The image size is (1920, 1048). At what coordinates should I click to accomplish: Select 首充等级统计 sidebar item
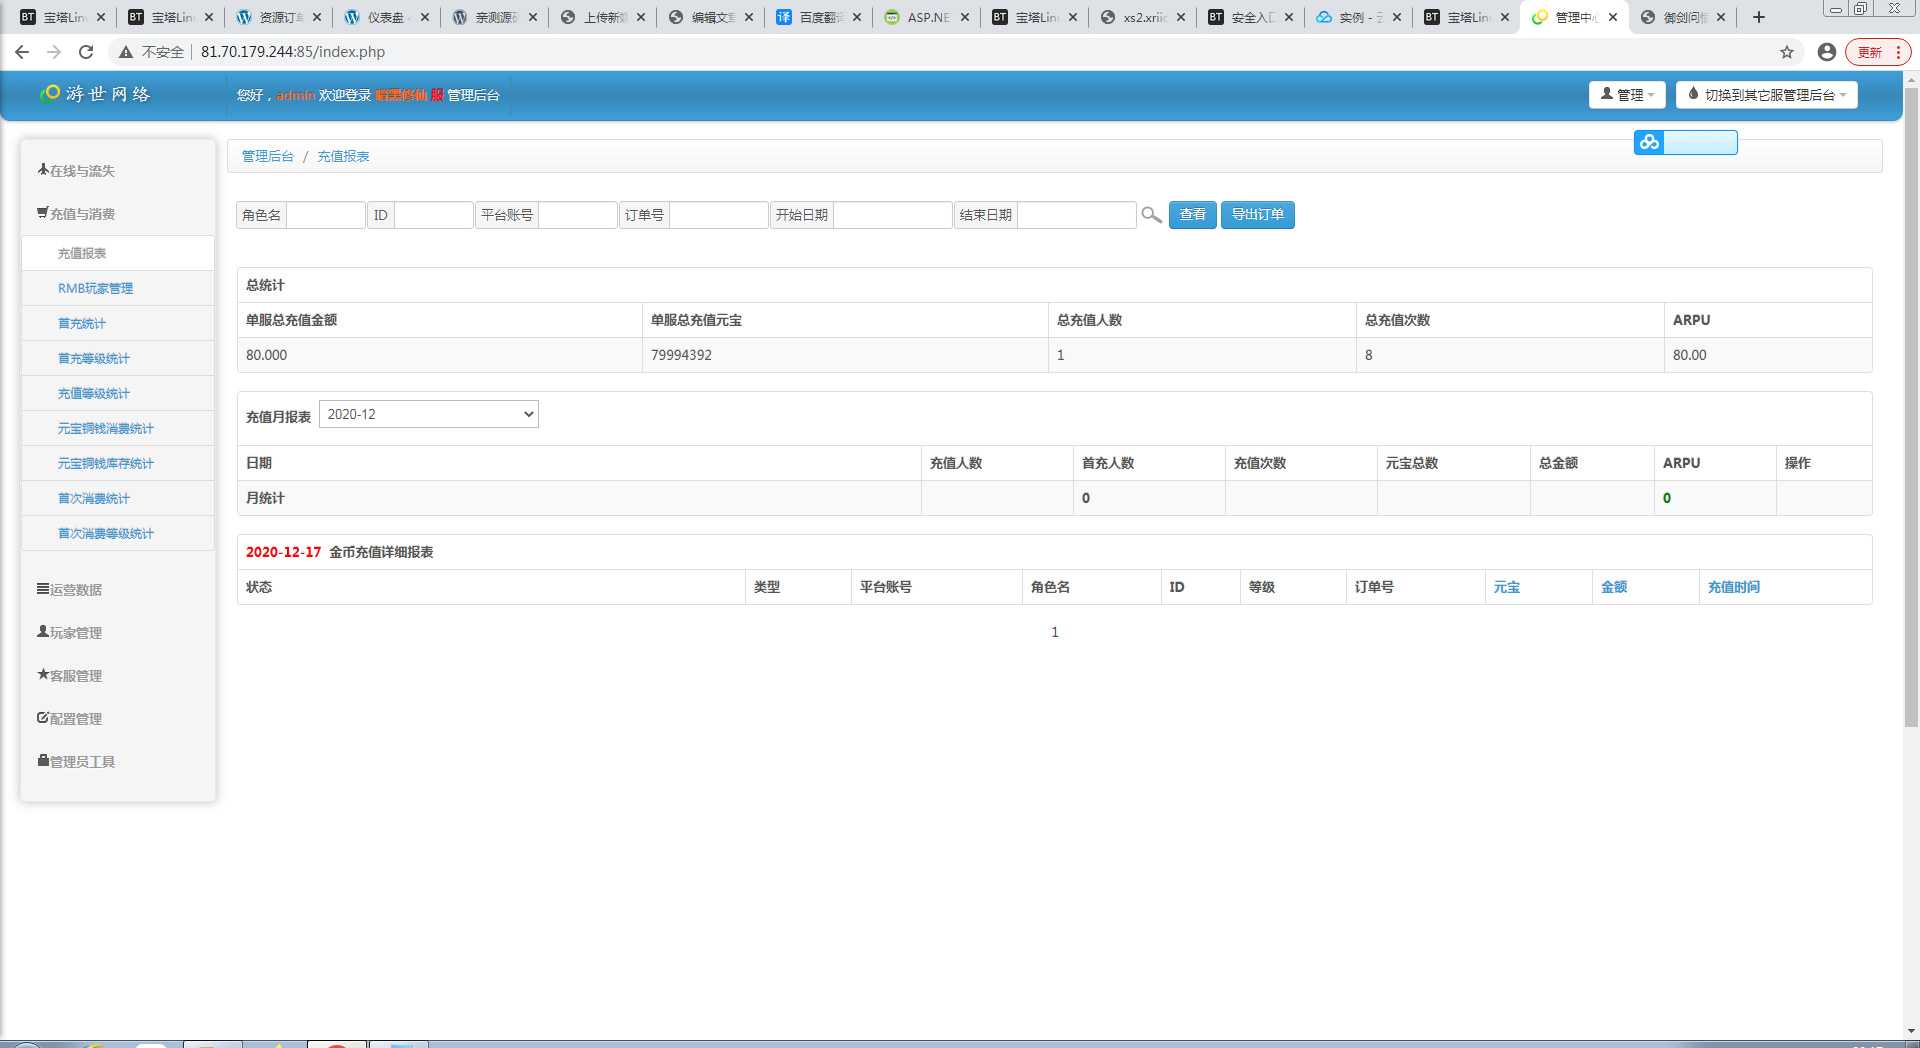pos(93,358)
